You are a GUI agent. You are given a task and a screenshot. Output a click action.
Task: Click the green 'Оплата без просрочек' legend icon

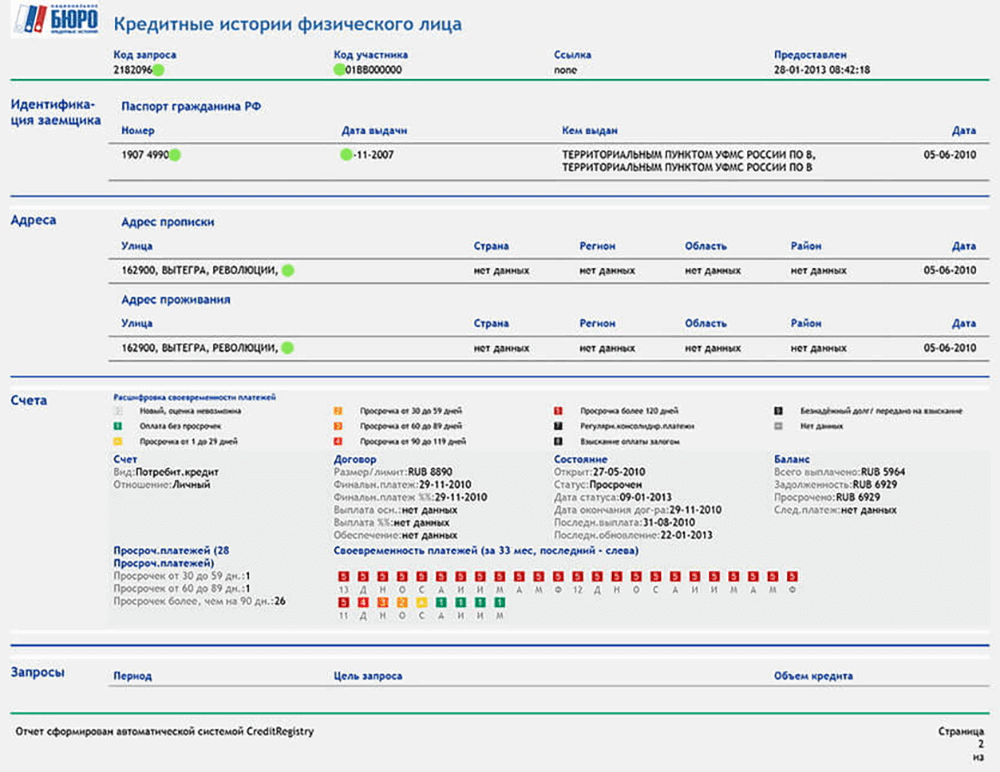tap(118, 425)
